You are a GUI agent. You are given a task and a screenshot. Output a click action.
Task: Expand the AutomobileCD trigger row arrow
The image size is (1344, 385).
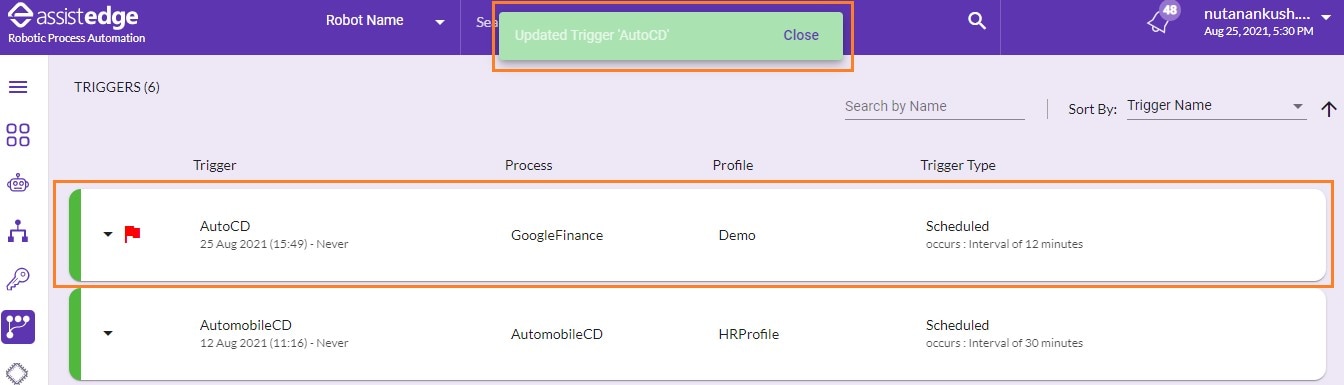108,333
